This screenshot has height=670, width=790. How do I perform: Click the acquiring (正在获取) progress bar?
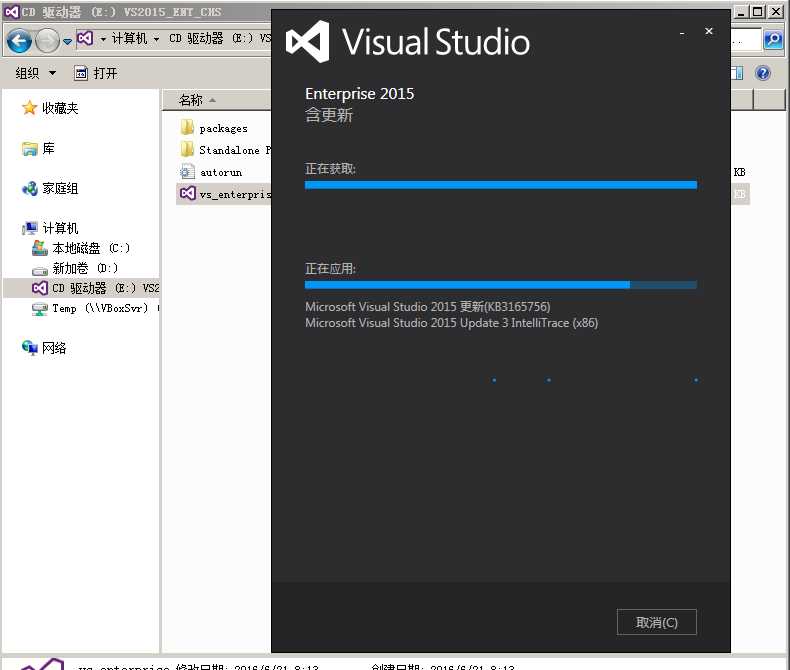[x=501, y=185]
